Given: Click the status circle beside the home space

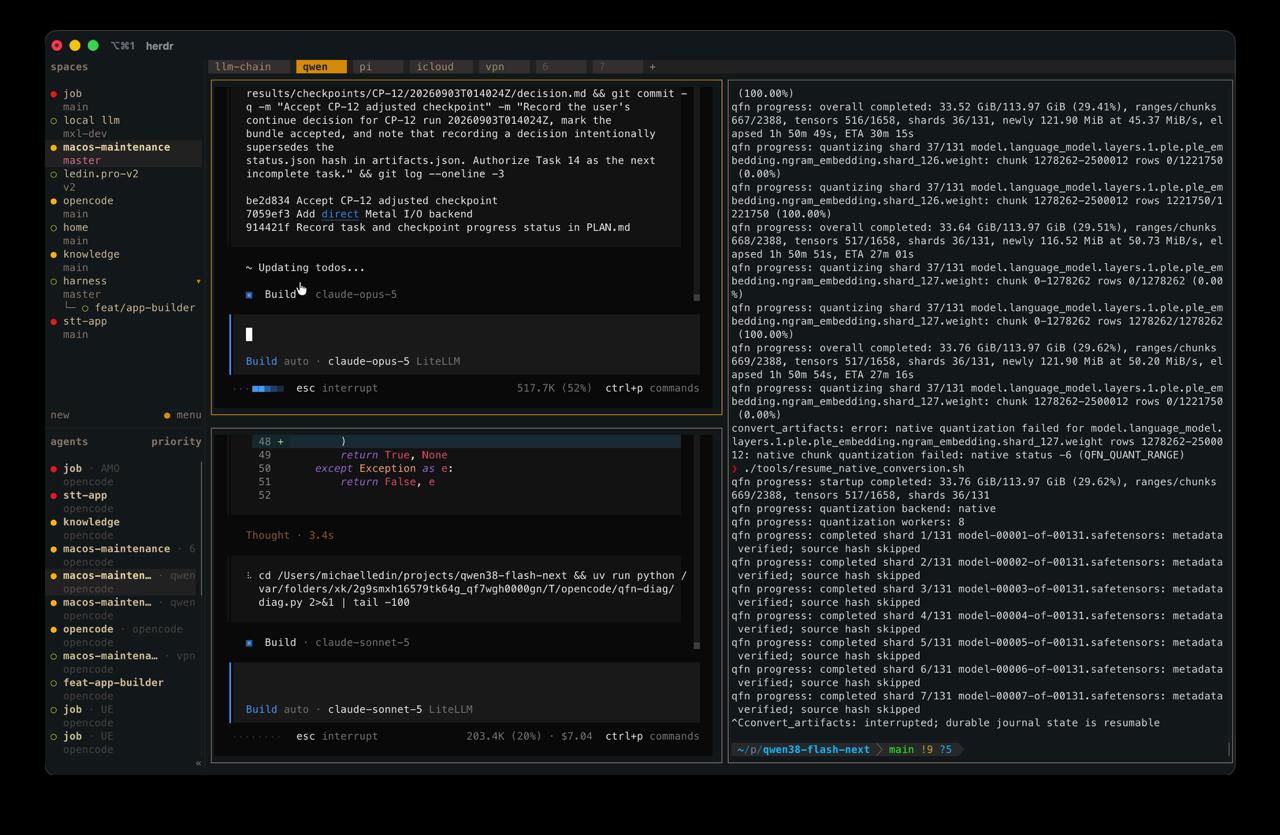Looking at the screenshot, I should click(54, 228).
